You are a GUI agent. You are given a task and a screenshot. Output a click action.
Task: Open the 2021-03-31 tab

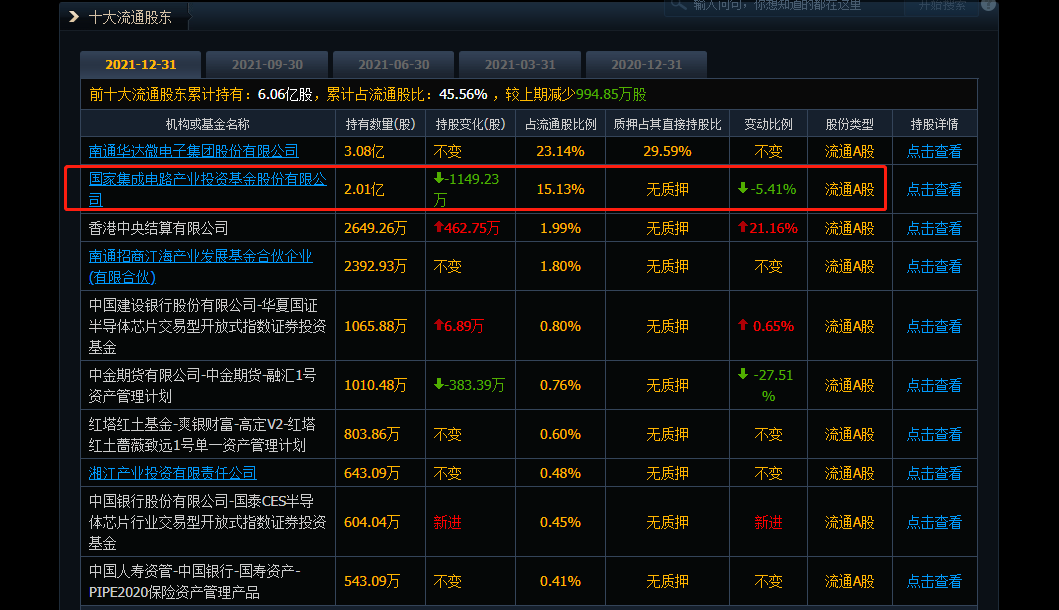click(520, 65)
